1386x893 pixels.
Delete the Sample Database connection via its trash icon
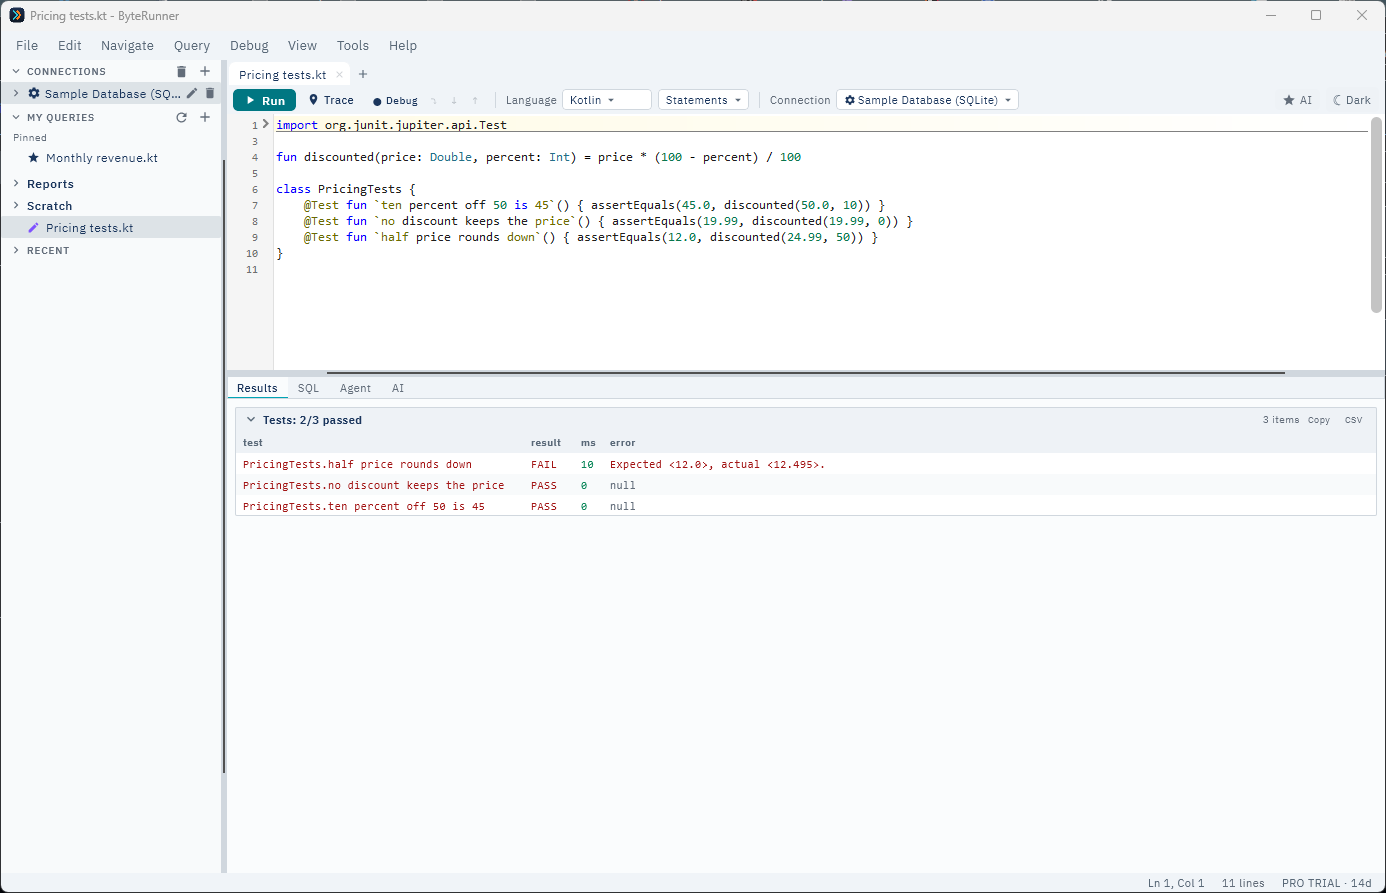coord(210,93)
